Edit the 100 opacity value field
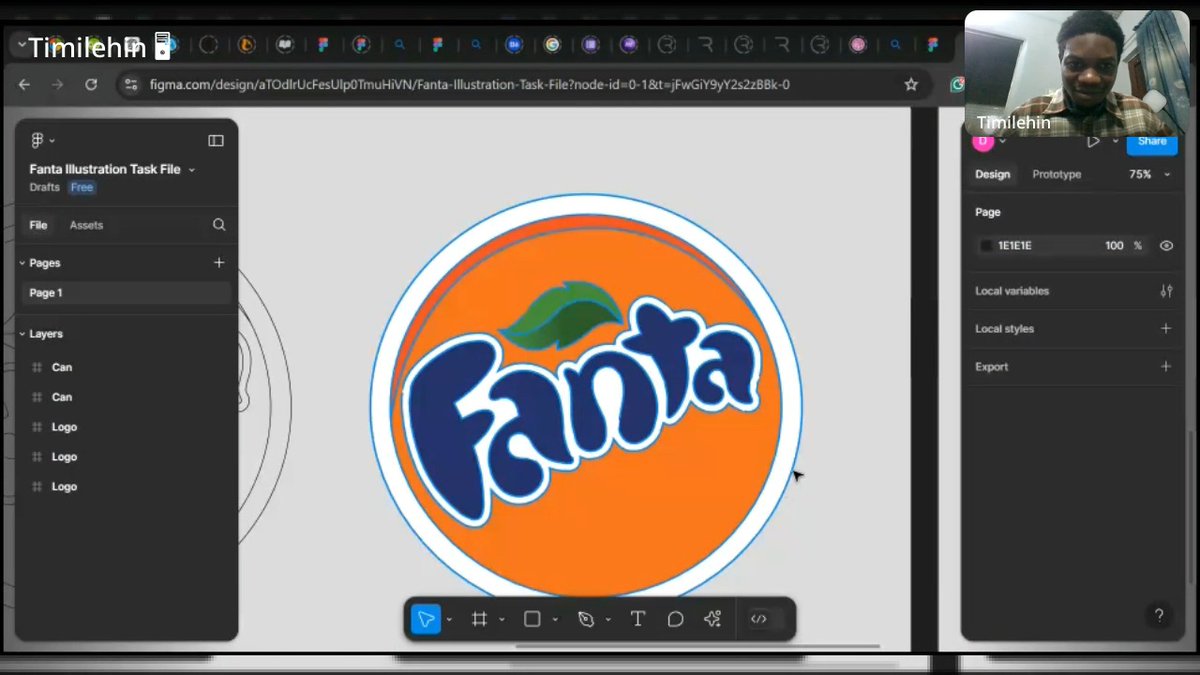1200x675 pixels. click(x=1114, y=245)
